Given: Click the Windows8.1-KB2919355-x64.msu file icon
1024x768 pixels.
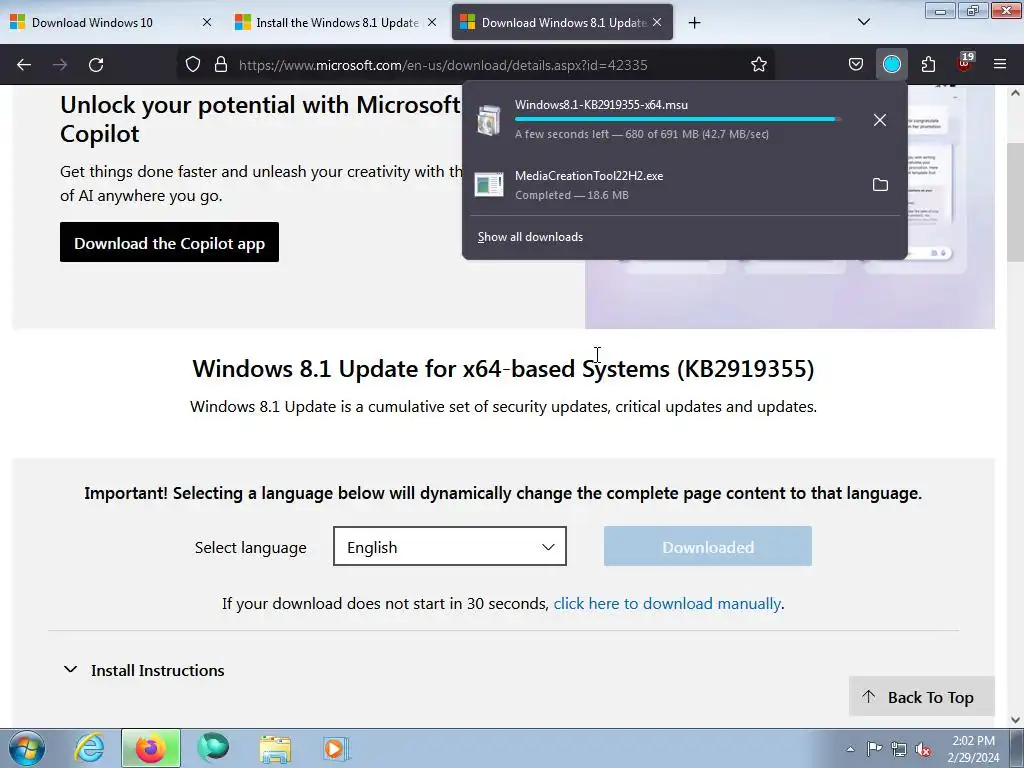Looking at the screenshot, I should 488,120.
